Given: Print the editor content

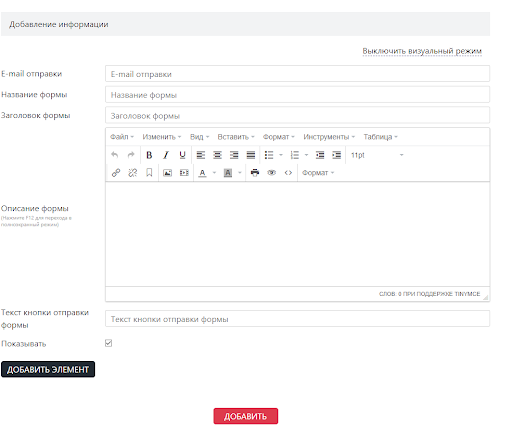Looking at the screenshot, I should click(x=255, y=173).
